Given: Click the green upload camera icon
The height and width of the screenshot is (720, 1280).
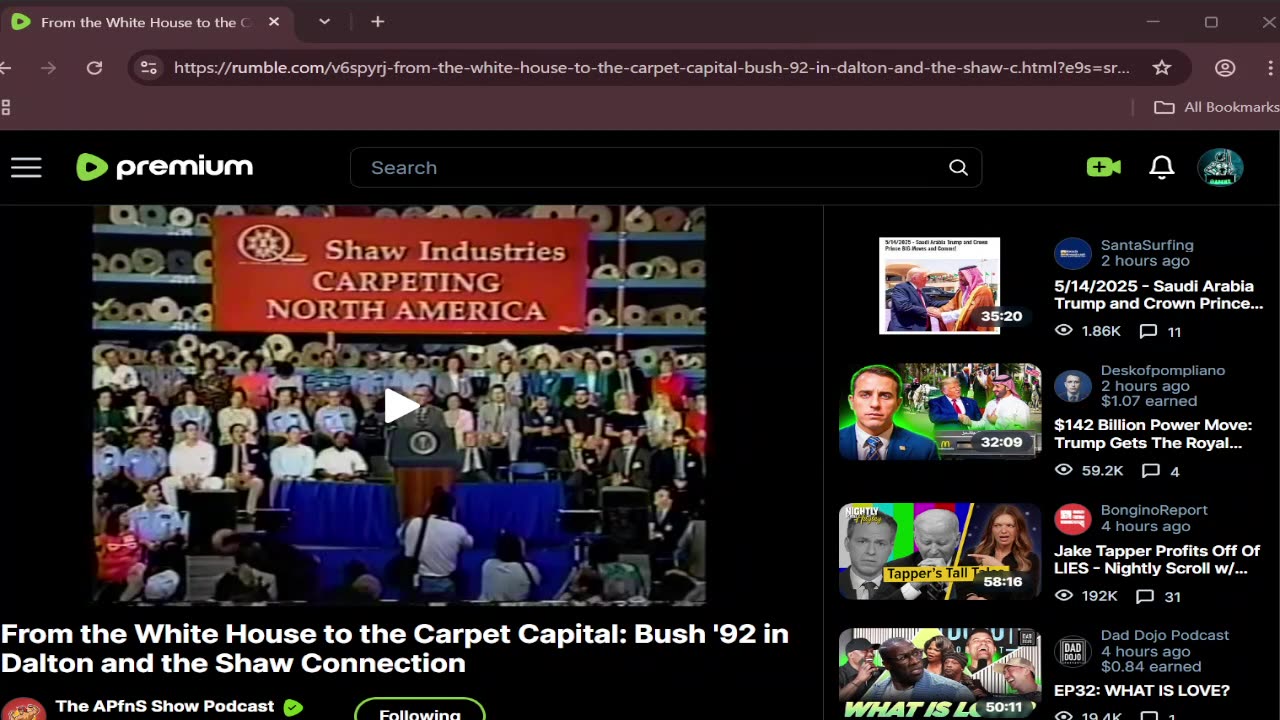Looking at the screenshot, I should point(1104,168).
